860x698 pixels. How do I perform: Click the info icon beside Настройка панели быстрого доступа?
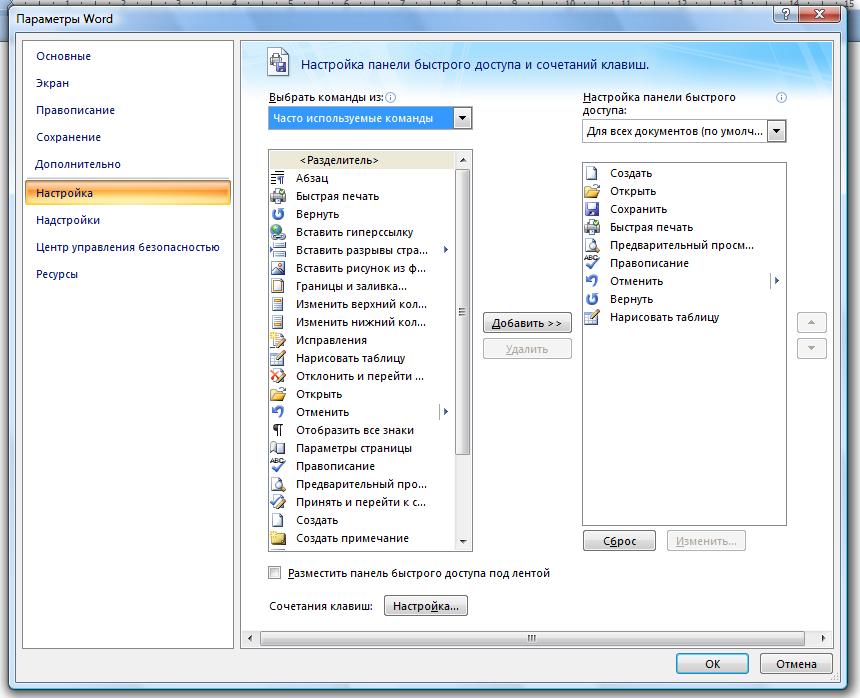(781, 98)
